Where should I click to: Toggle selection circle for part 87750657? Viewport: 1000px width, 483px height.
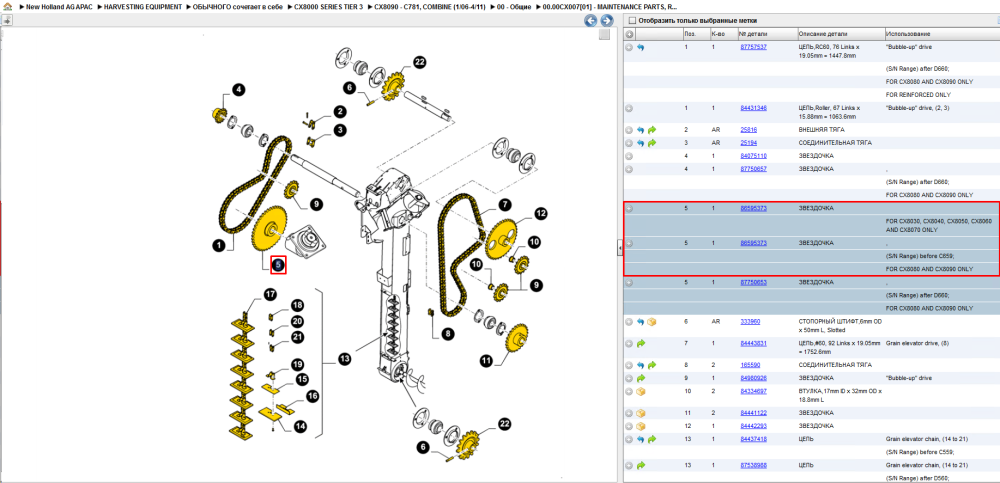tap(629, 169)
